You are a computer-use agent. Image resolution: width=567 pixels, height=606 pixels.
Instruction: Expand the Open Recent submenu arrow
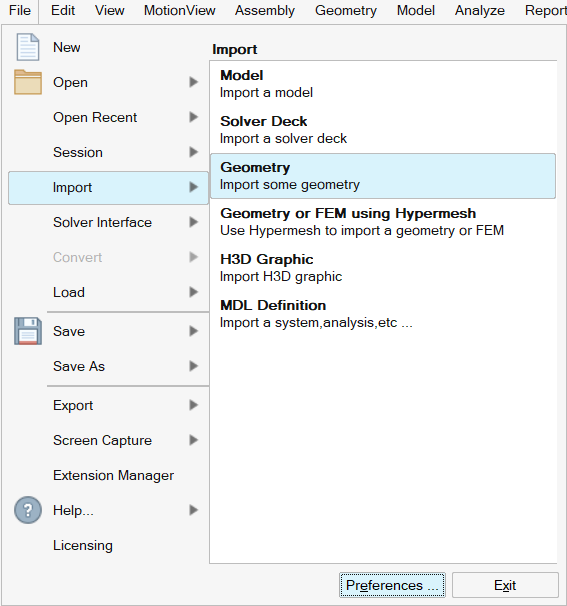pyautogui.click(x=194, y=117)
